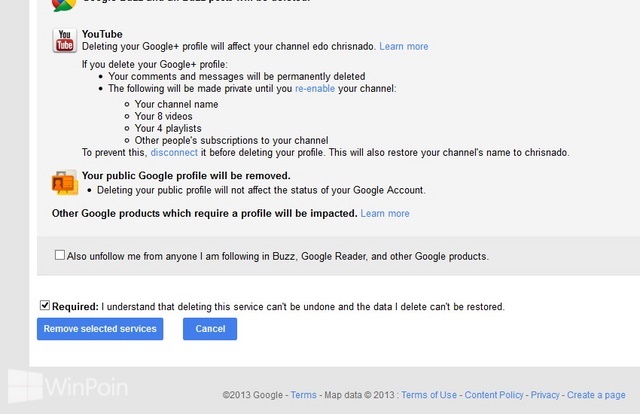Click the disconnect link
This screenshot has height=414, width=640.
pos(174,152)
